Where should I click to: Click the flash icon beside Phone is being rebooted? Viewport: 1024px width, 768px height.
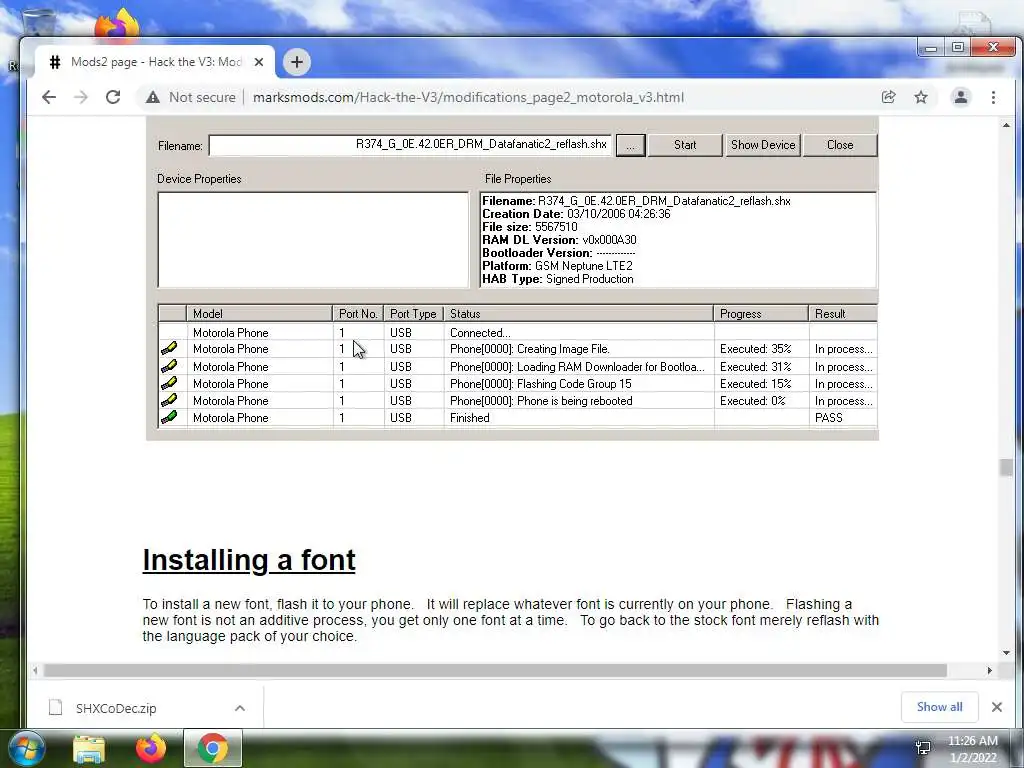[169, 400]
